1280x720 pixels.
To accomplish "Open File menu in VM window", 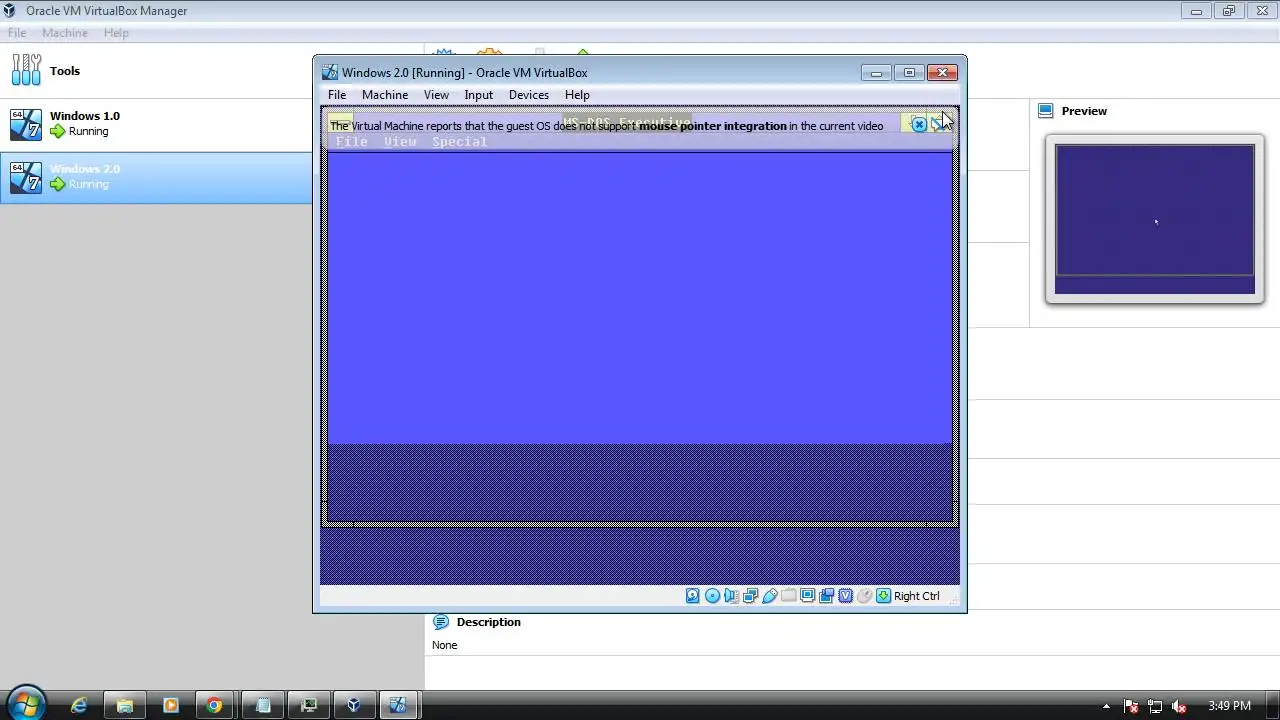I will [x=337, y=95].
